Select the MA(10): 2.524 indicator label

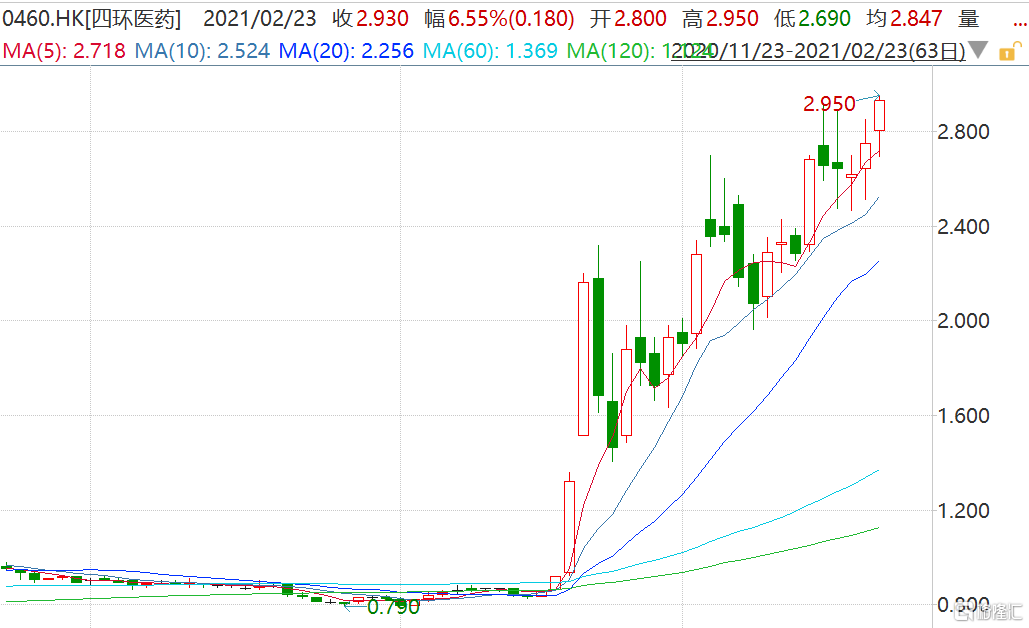202,51
